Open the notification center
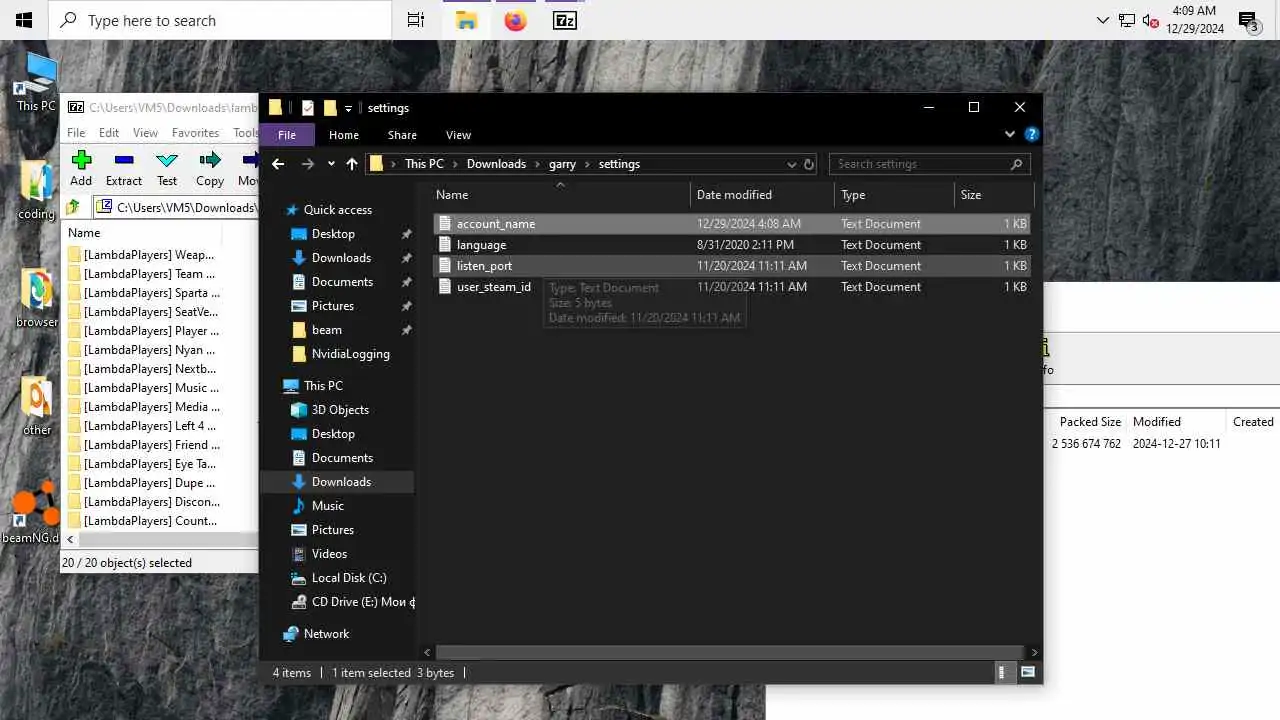Screen dimensions: 1280x720 [1248, 20]
